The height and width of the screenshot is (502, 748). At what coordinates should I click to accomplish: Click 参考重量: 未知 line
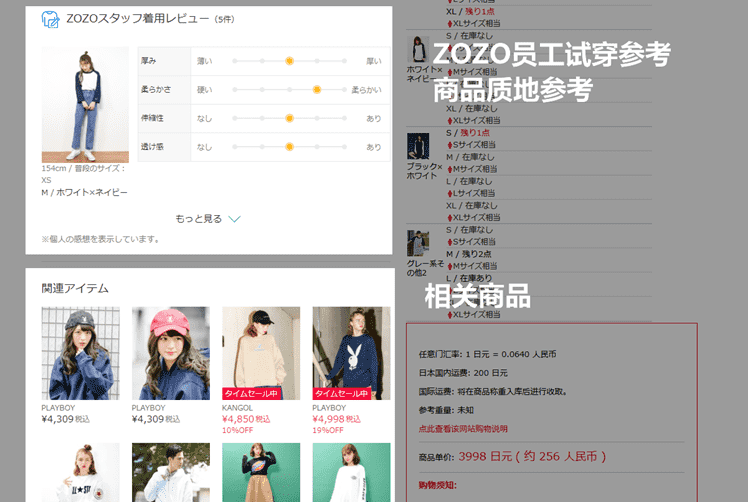446,410
